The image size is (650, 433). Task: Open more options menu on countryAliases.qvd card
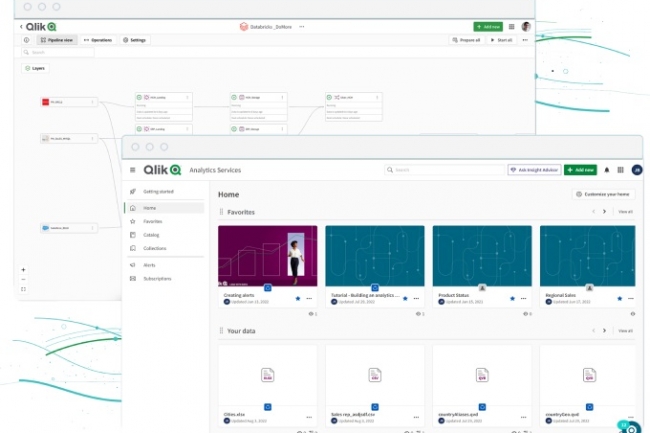click(524, 417)
